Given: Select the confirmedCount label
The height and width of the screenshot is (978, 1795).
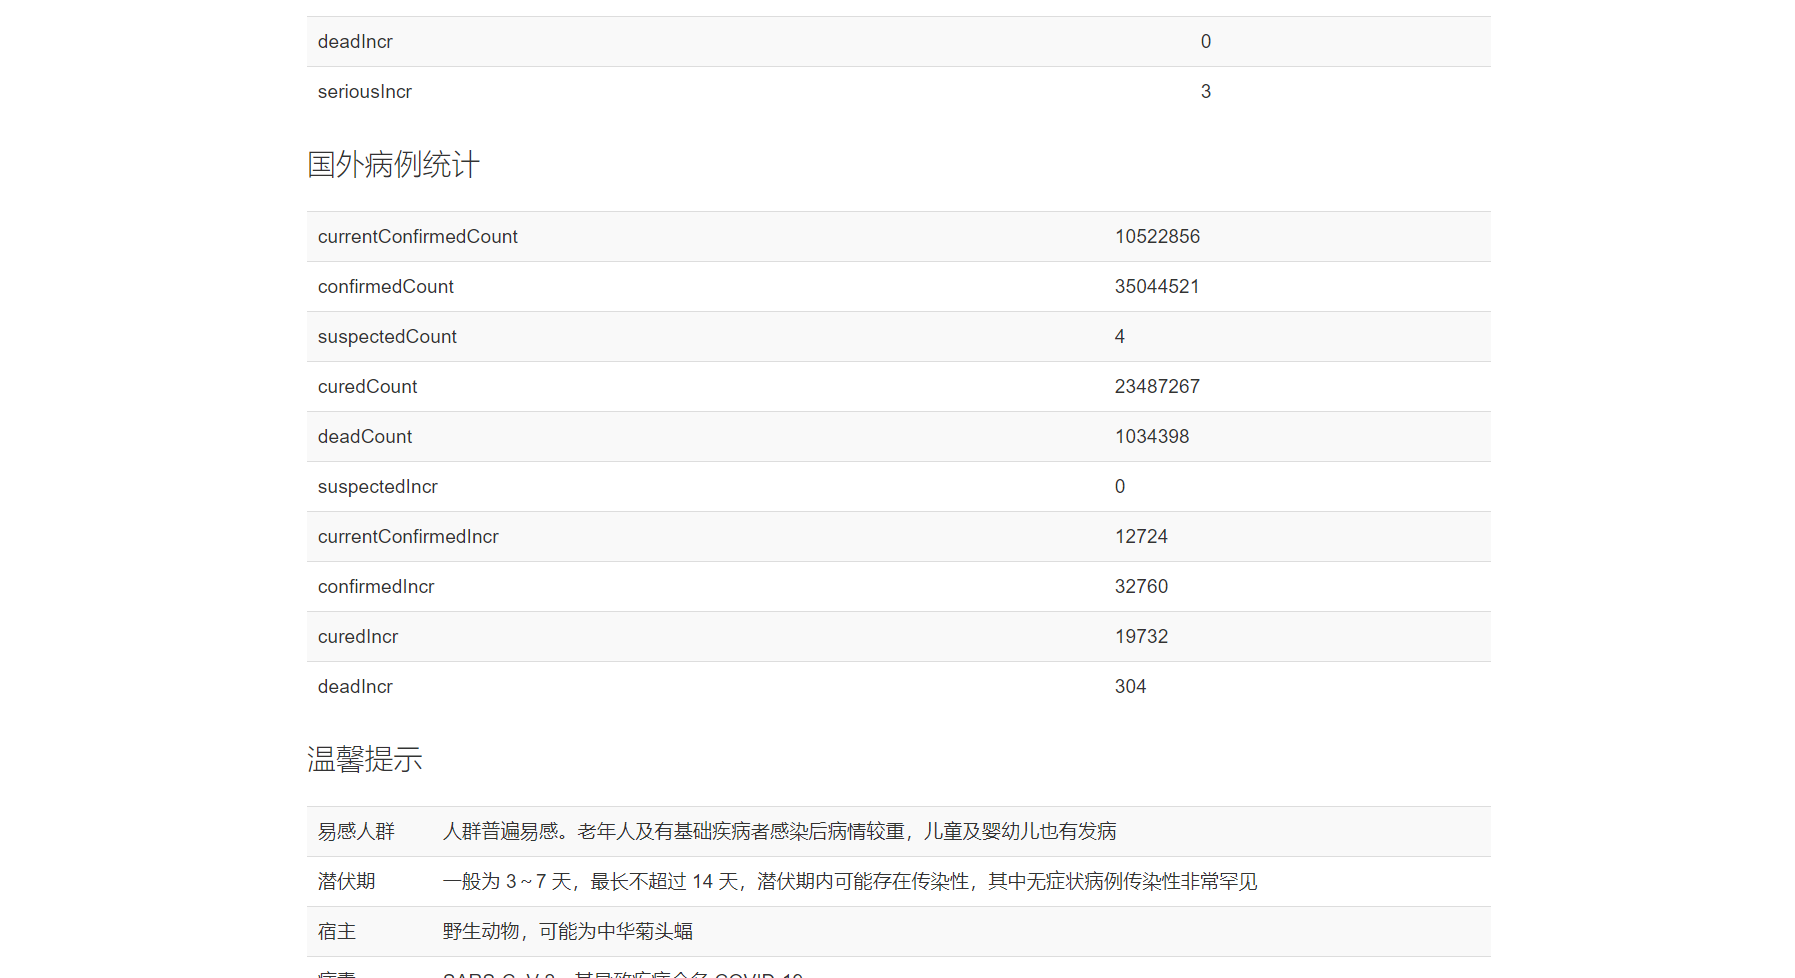Looking at the screenshot, I should [x=386, y=287].
